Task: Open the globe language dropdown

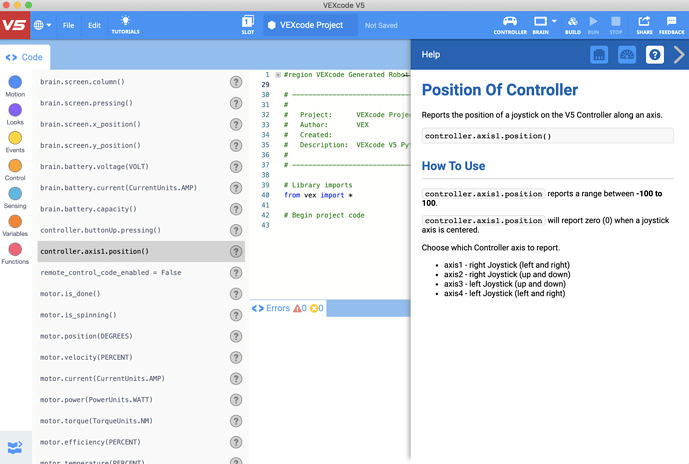Action: (43, 25)
